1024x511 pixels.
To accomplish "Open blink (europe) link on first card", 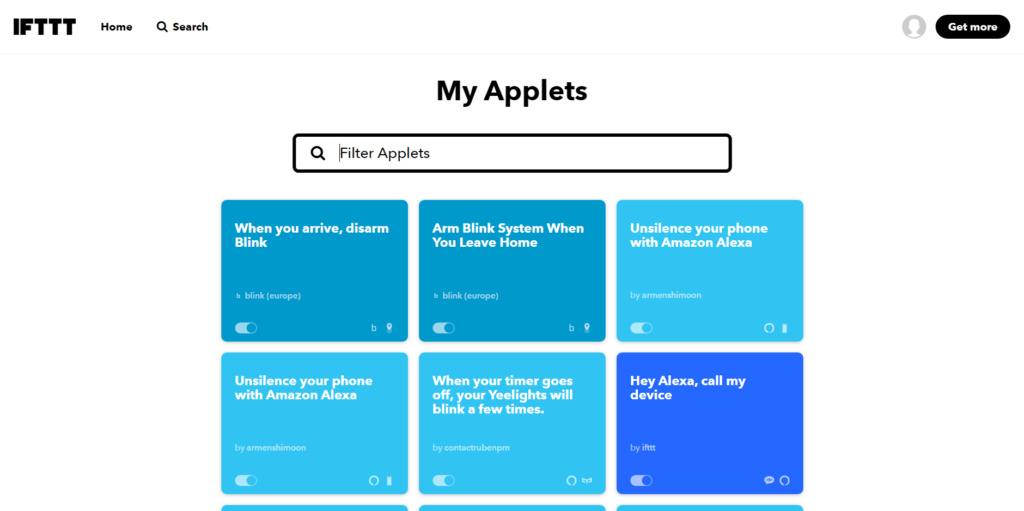I will pos(272,295).
